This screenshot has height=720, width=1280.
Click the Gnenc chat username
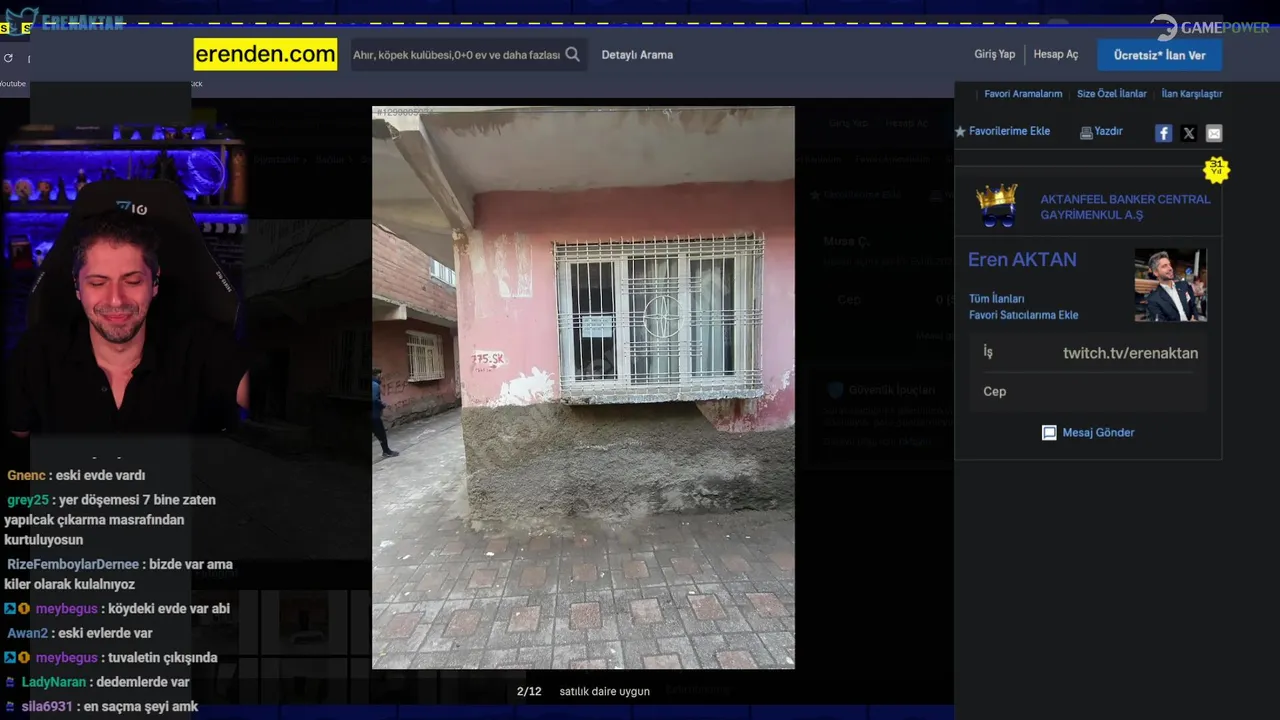point(26,476)
